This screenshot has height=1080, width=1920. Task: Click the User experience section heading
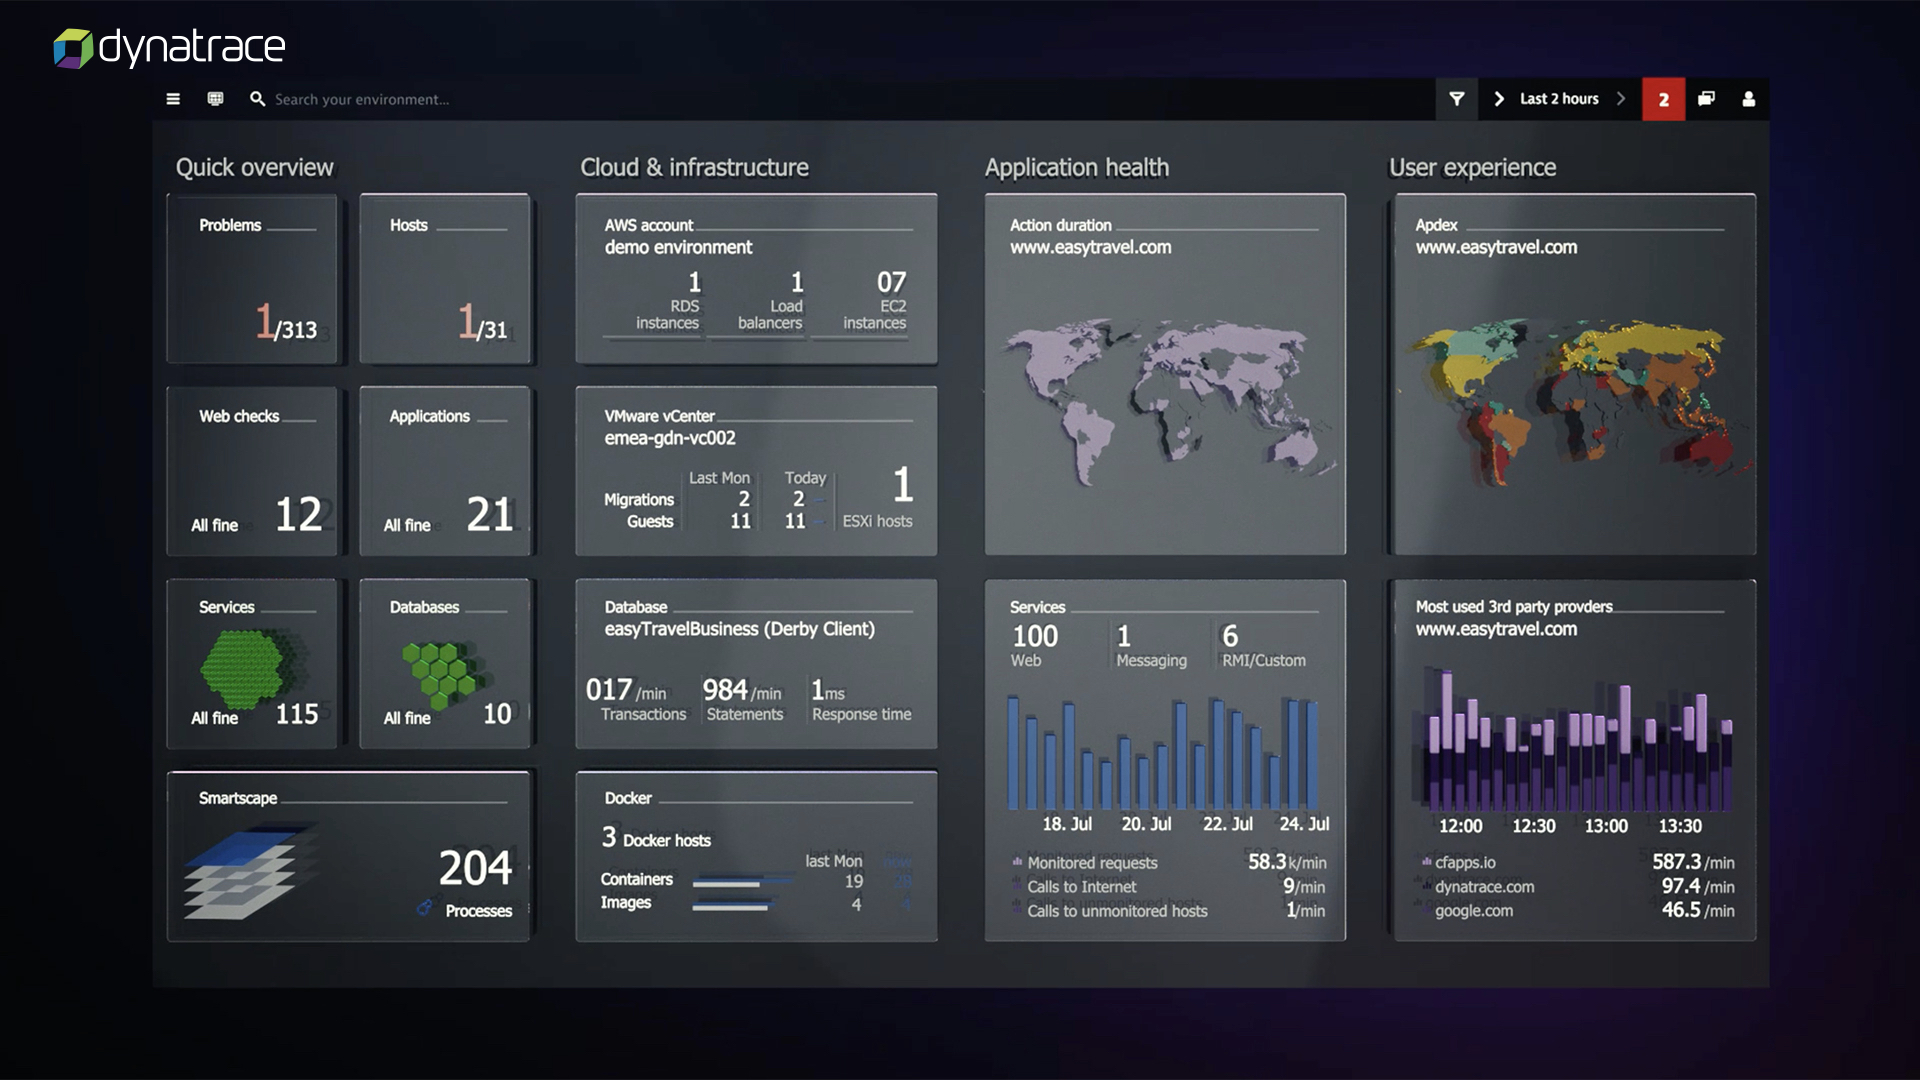[x=1473, y=167]
